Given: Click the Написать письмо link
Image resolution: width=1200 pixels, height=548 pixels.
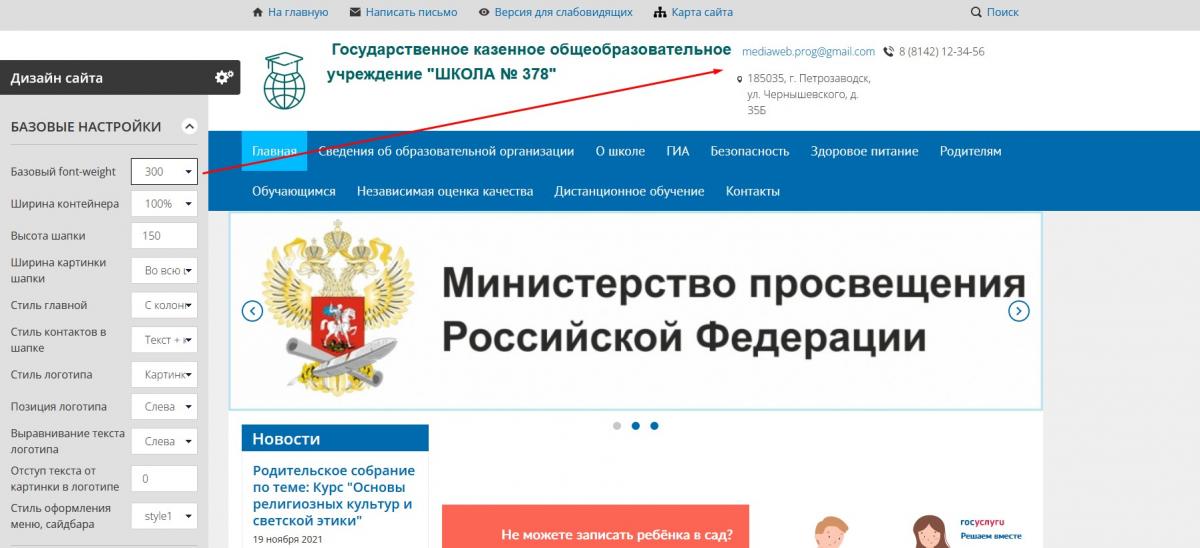Looking at the screenshot, I should pyautogui.click(x=411, y=12).
